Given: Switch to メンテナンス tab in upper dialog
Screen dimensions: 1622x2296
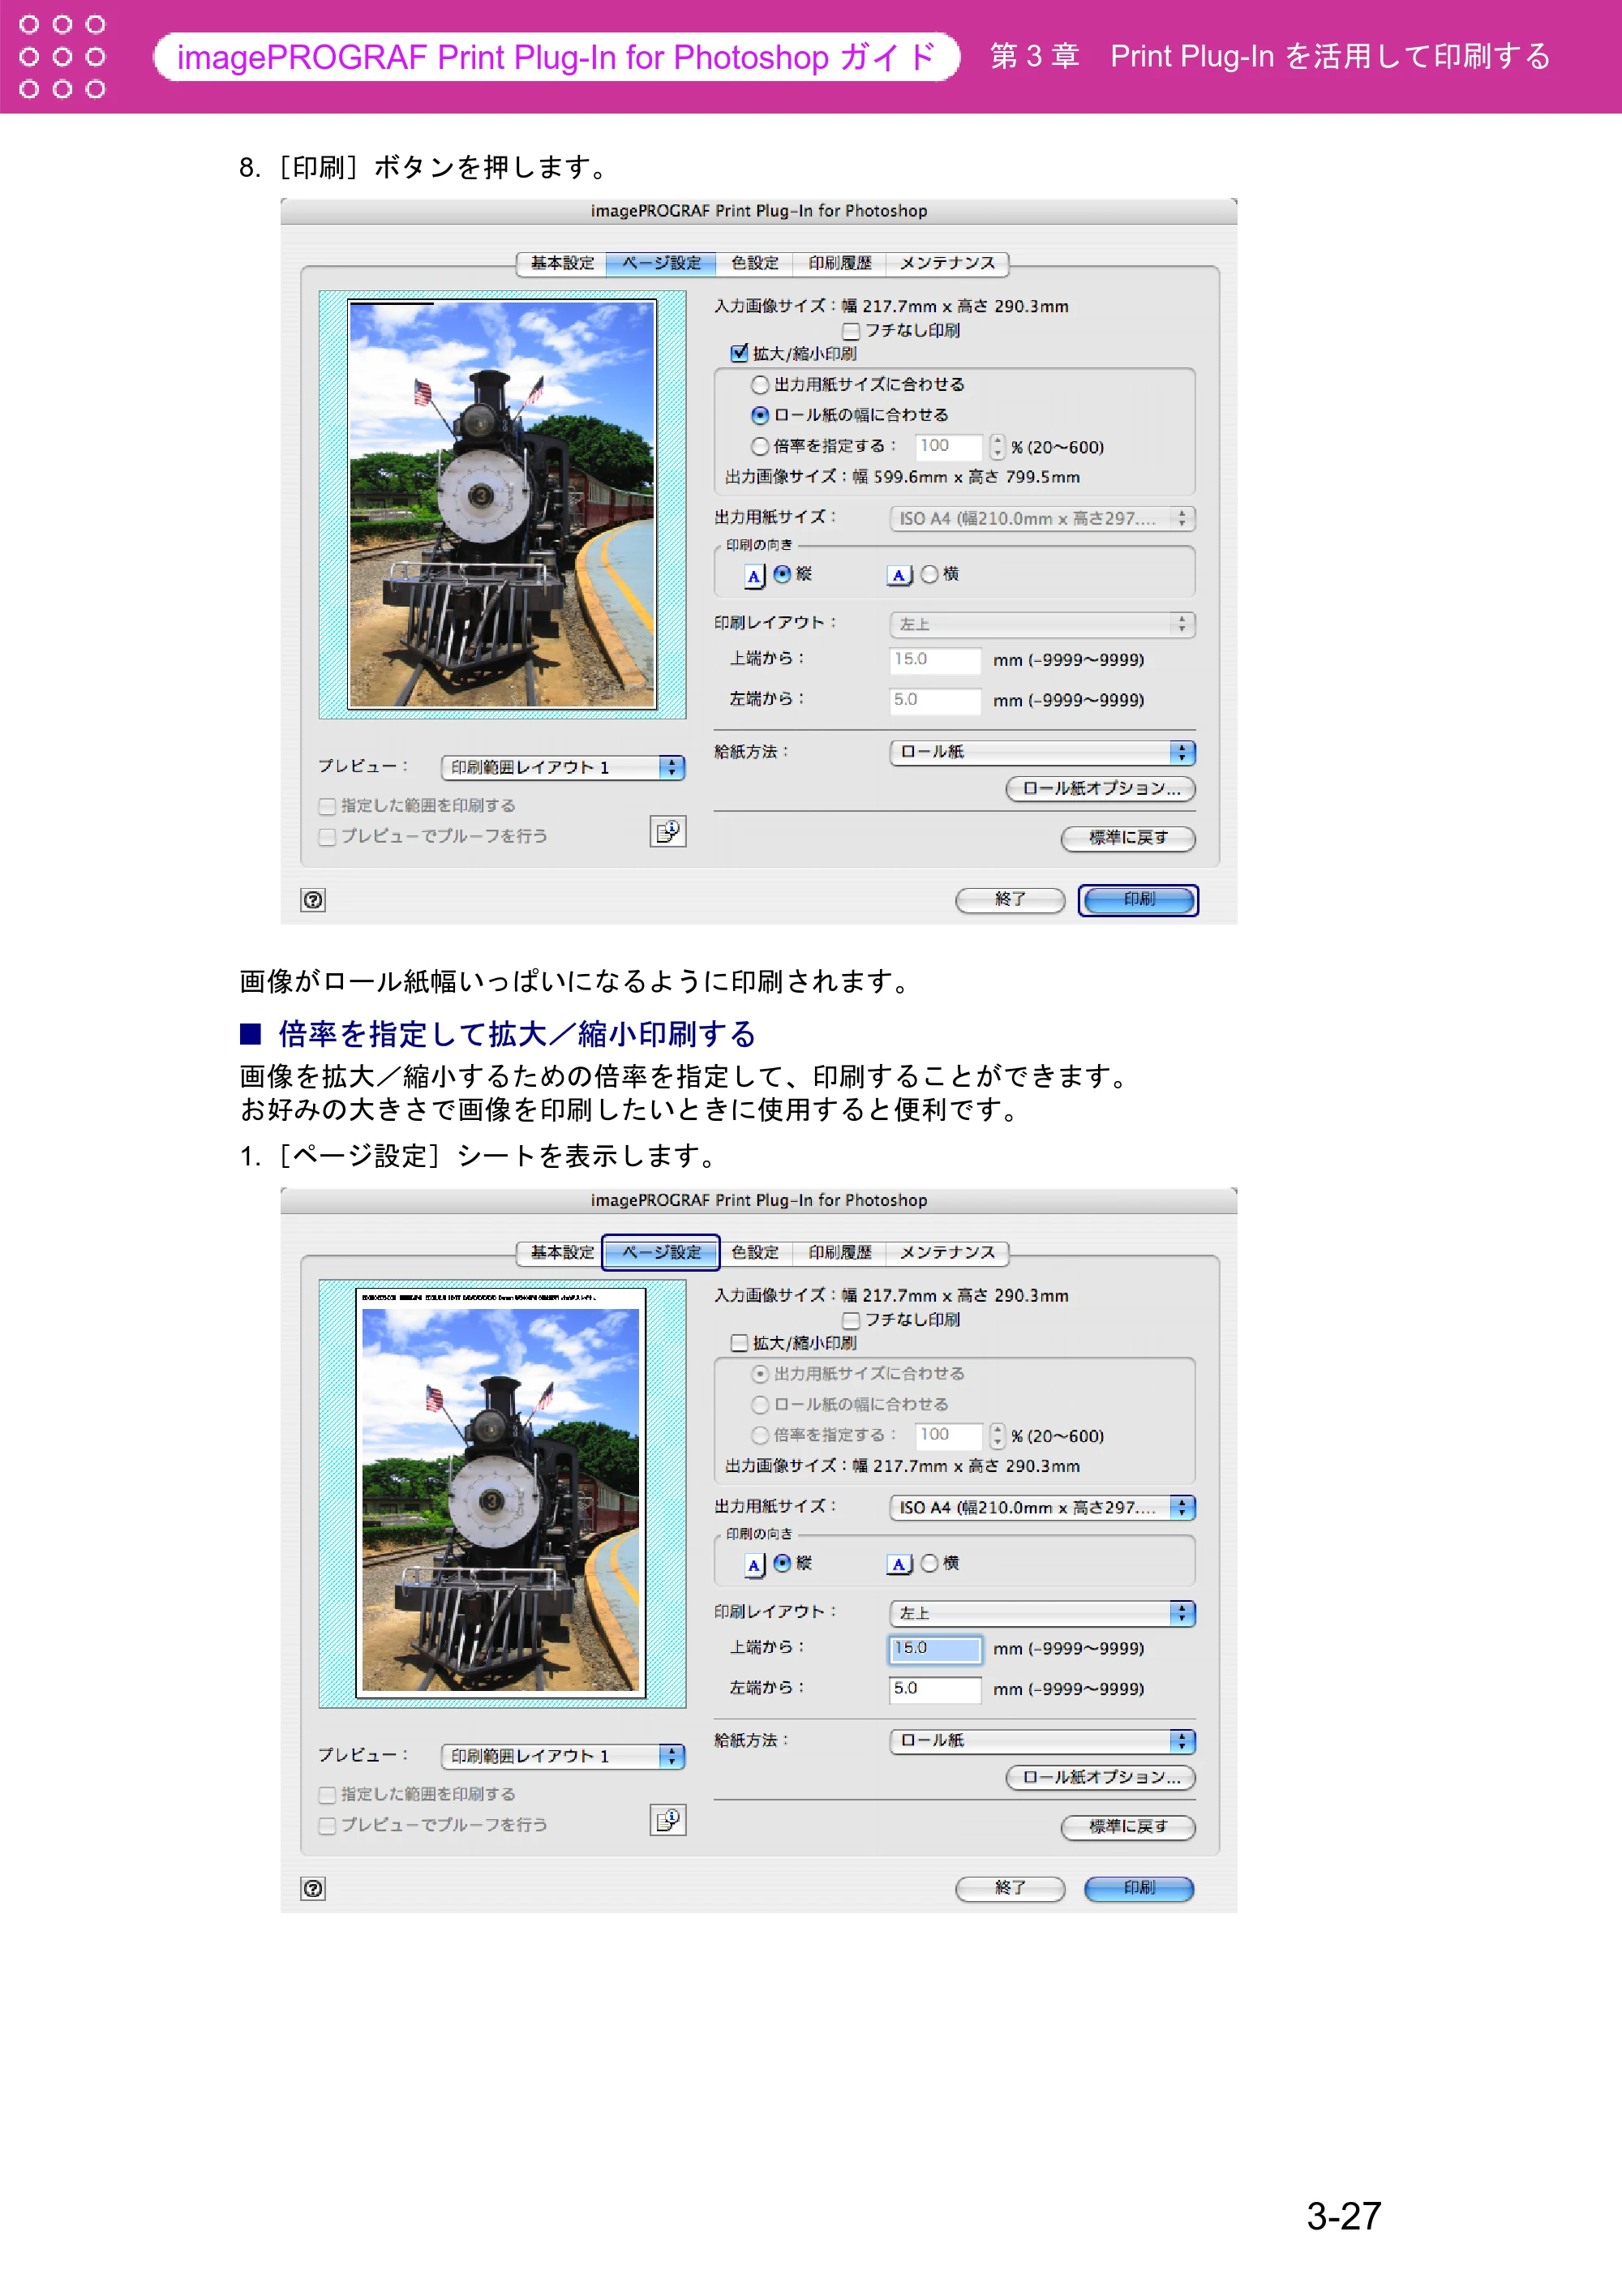Looking at the screenshot, I should pyautogui.click(x=947, y=263).
